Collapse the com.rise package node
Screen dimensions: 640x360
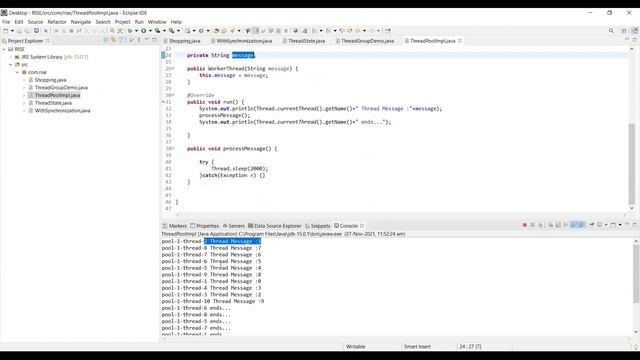coord(18,72)
